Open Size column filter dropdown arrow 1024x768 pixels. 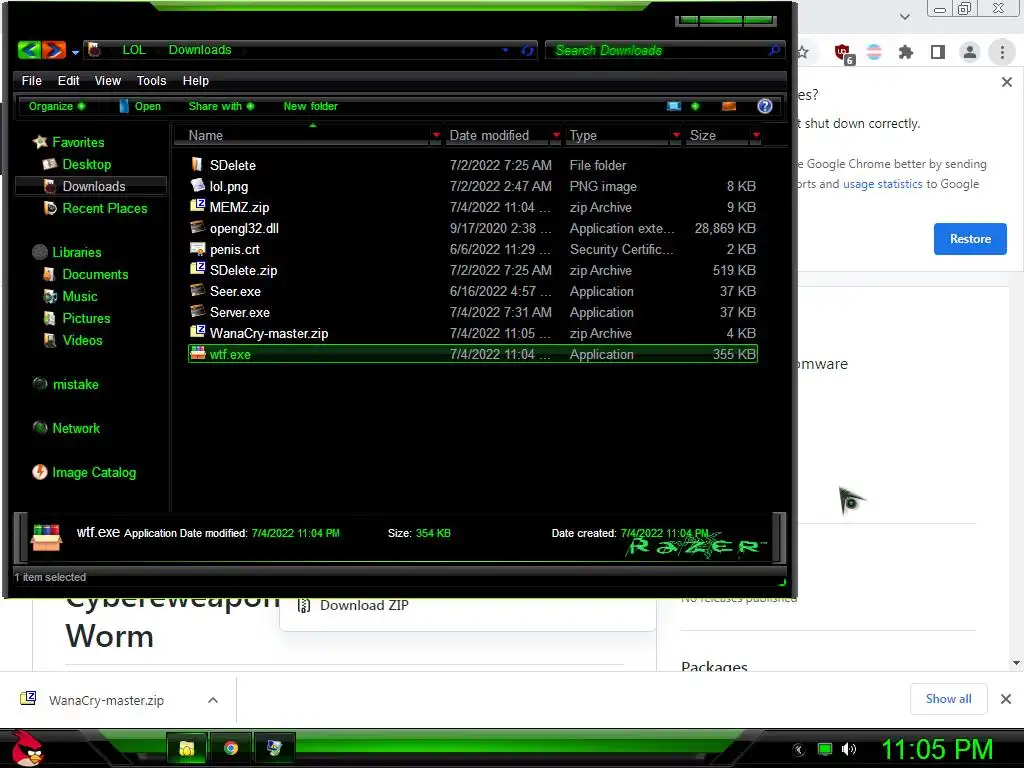pyautogui.click(x=756, y=135)
